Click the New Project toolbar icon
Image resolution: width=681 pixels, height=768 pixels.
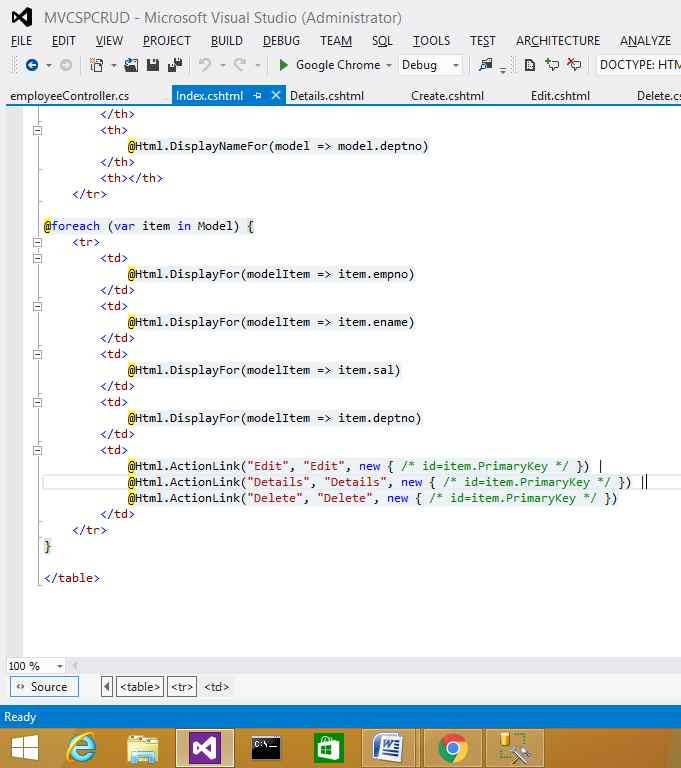[x=97, y=65]
